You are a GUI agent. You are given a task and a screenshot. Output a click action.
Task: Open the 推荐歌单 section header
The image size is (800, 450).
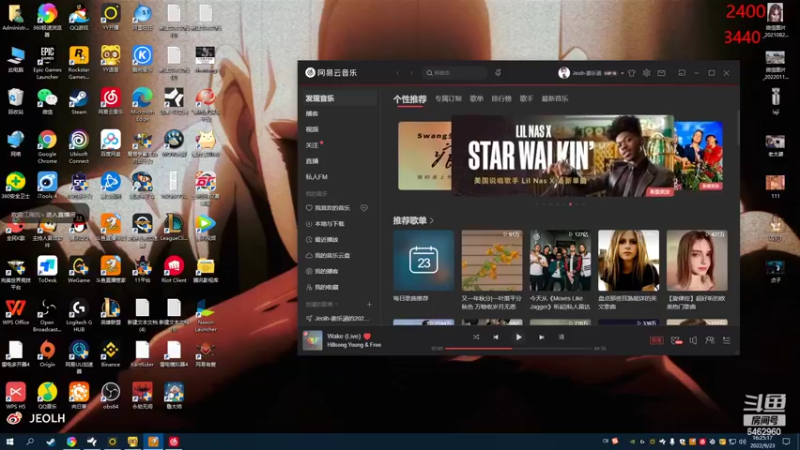point(413,220)
